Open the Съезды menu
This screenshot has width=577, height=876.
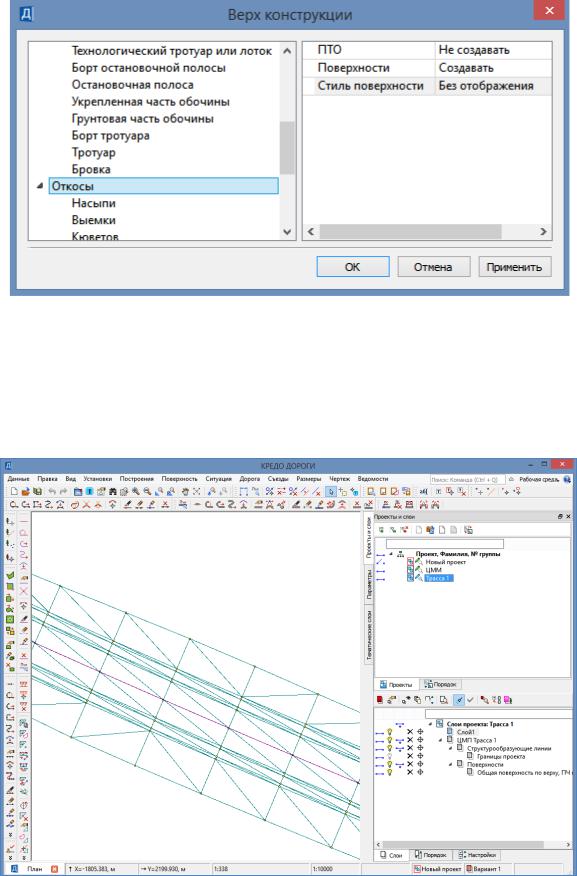278,479
